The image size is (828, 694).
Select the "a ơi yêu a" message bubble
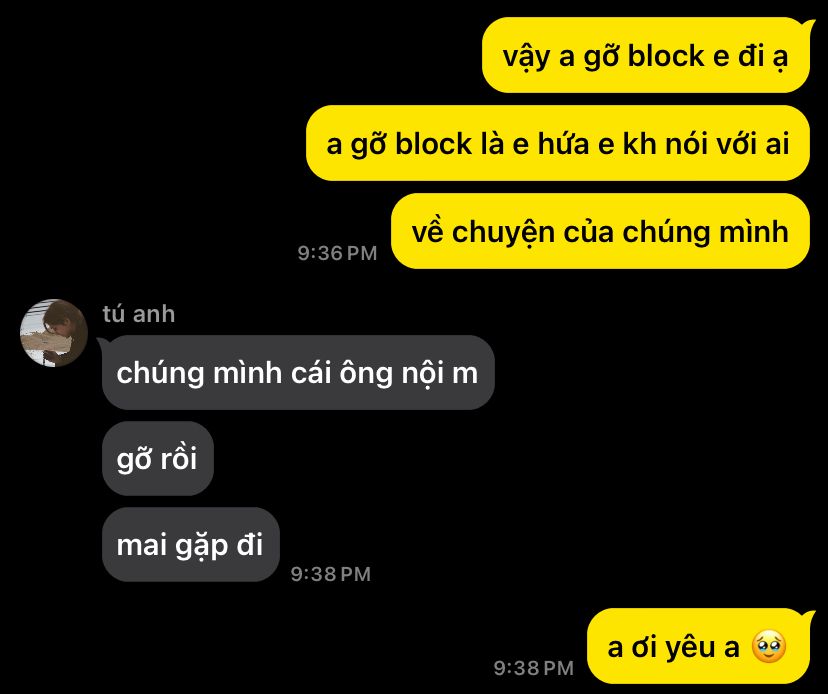698,646
